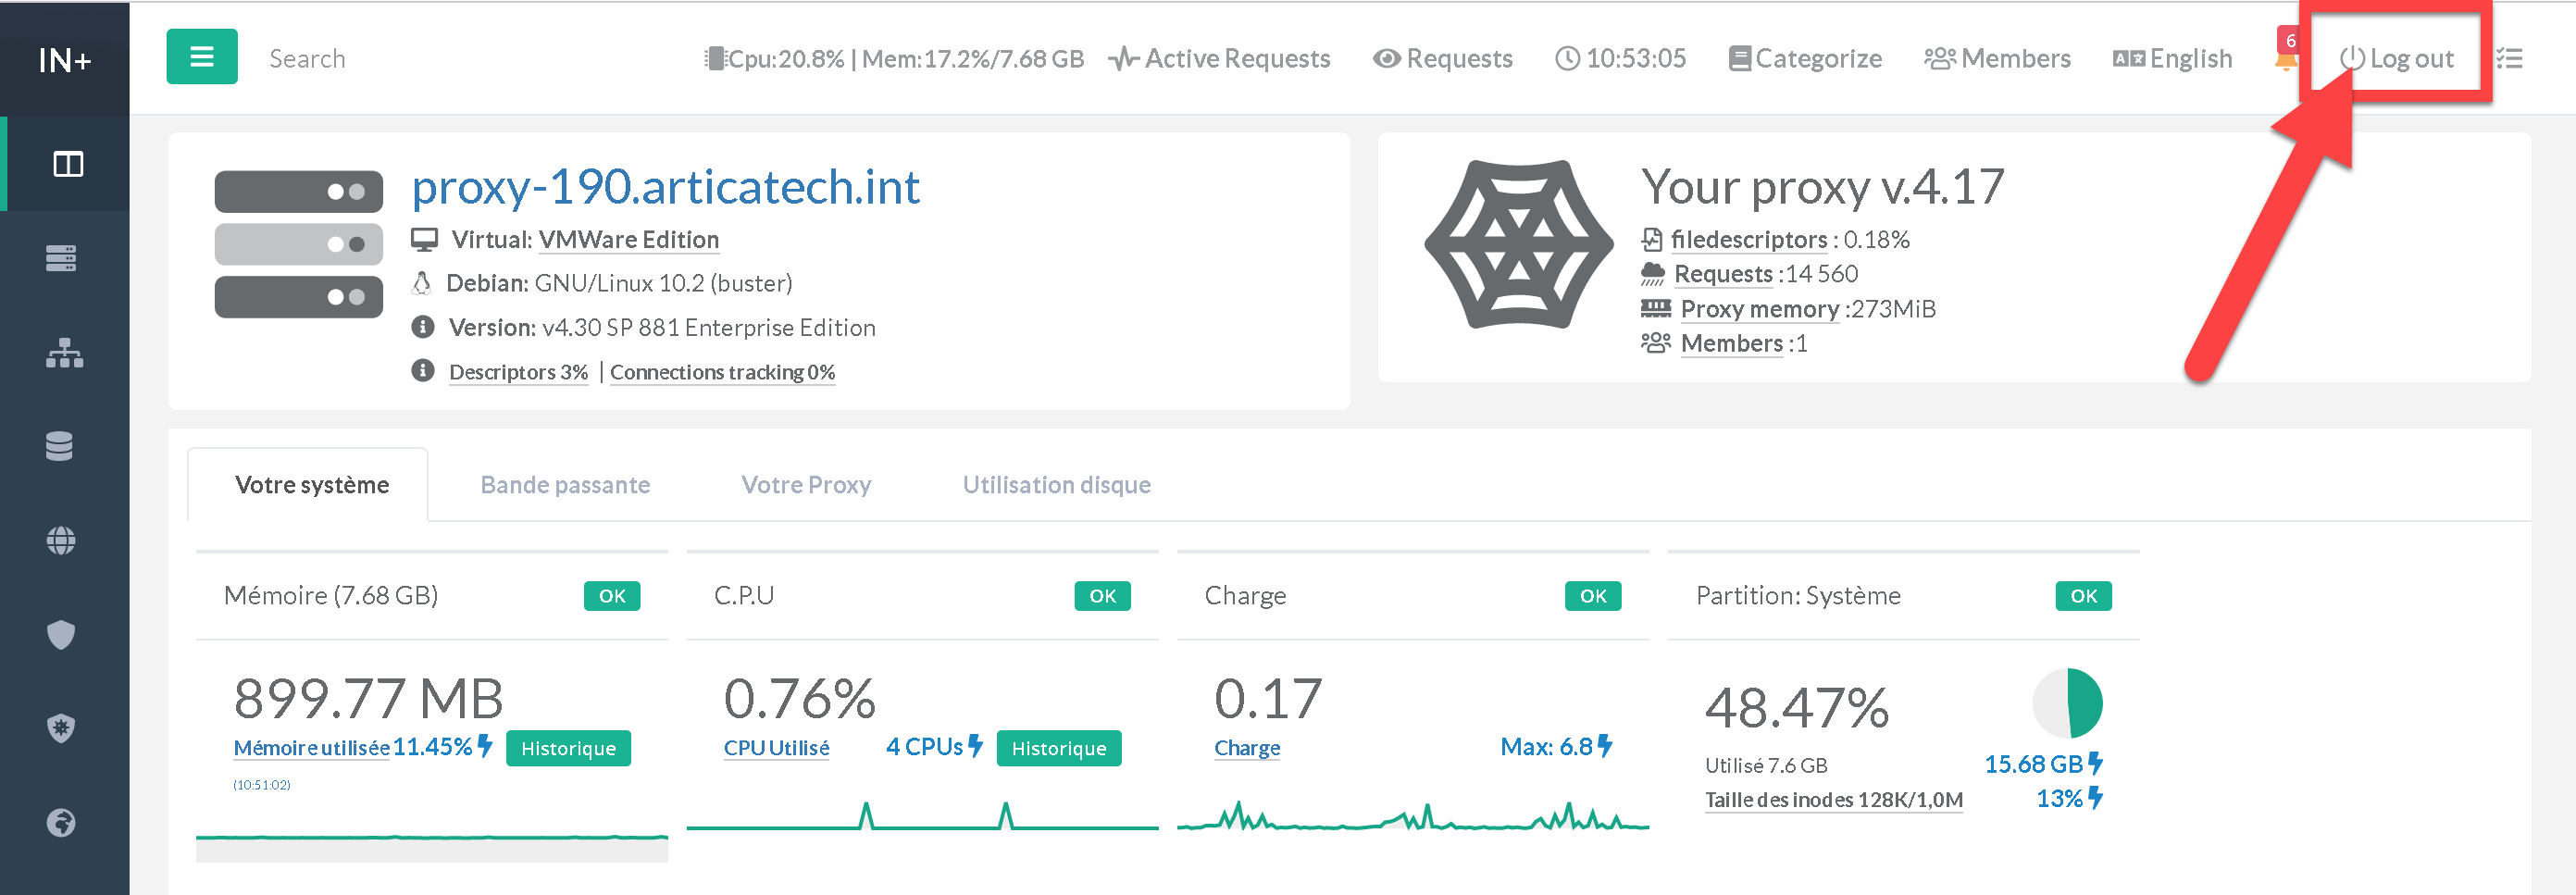Screen dimensions: 2576x895
Task: Open the dashboard icon in sidebar
Action: [x=67, y=164]
